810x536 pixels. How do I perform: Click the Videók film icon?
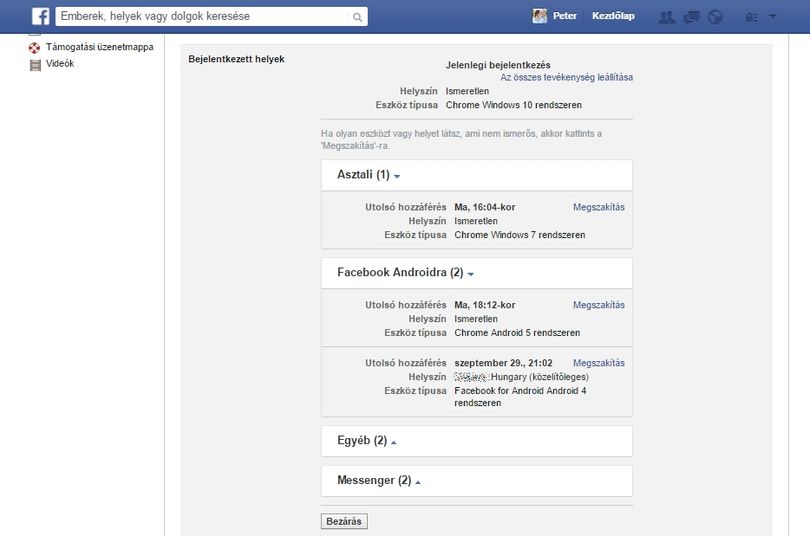click(35, 65)
